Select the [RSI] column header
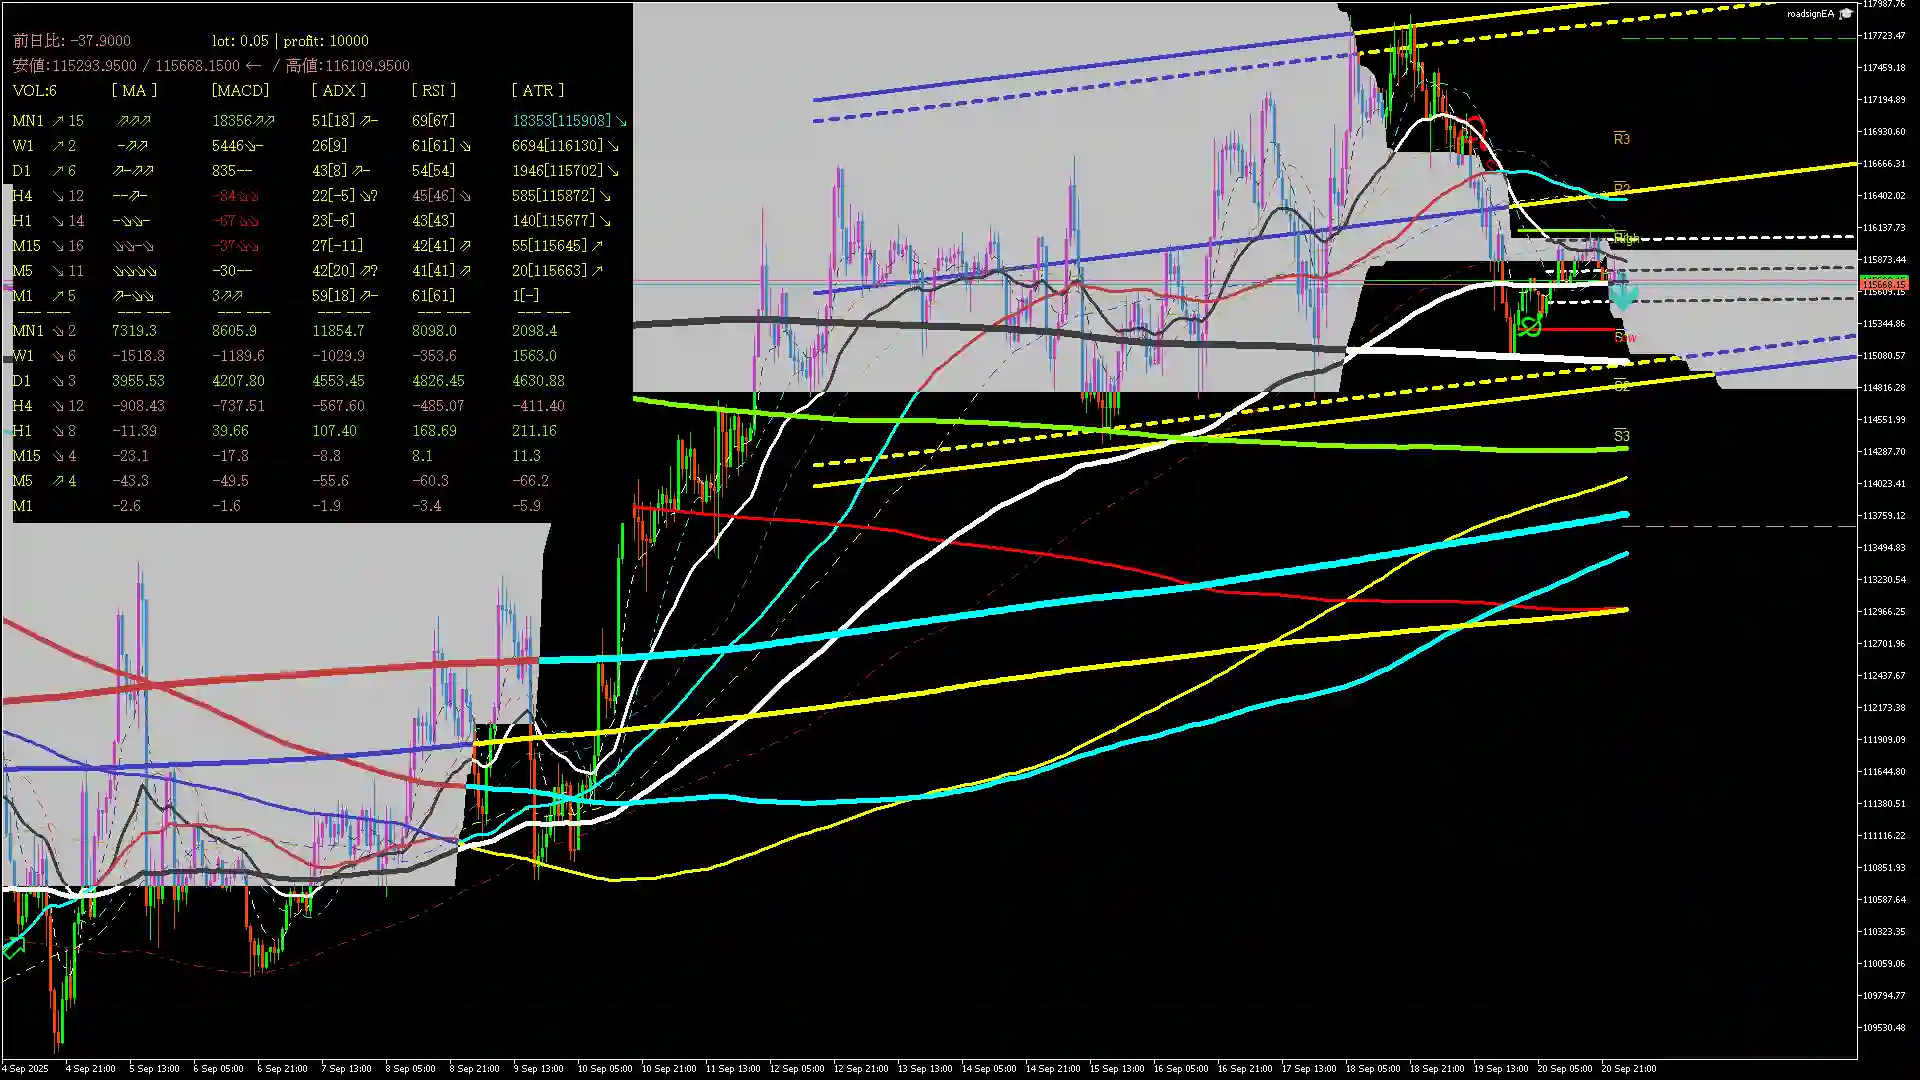 click(x=433, y=91)
